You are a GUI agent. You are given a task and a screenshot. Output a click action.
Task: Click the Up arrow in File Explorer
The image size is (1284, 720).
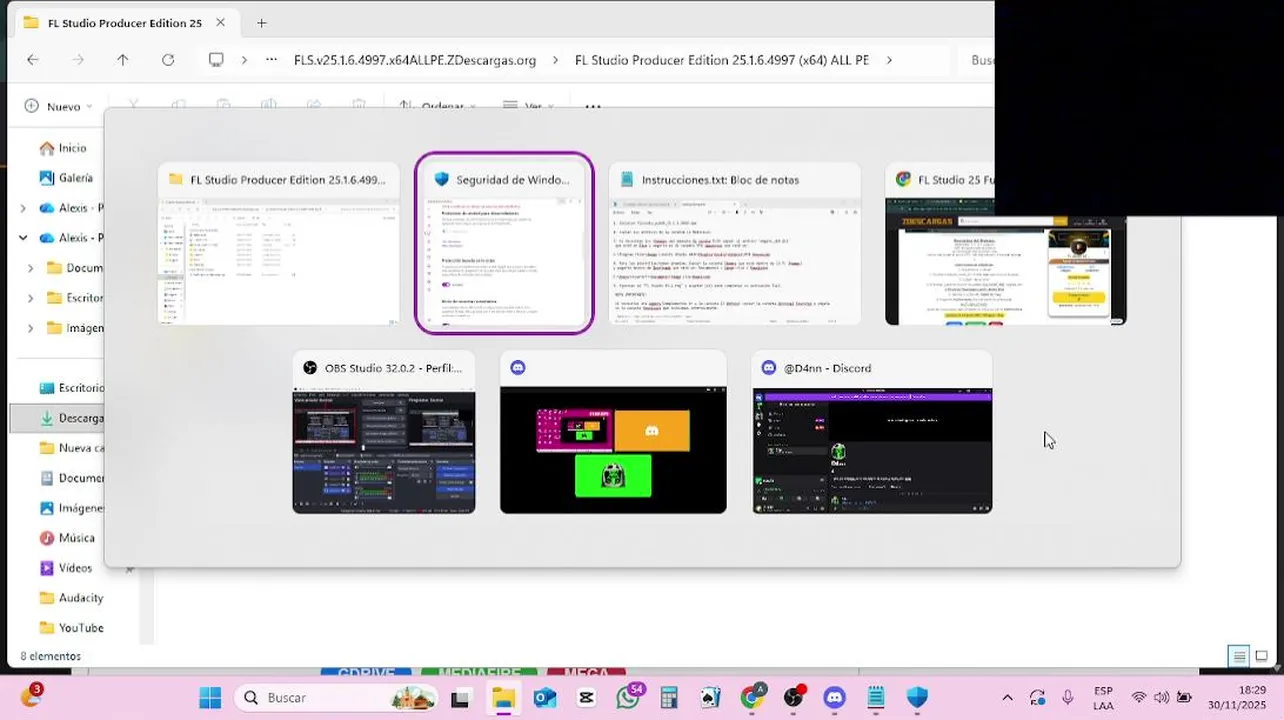coord(123,60)
